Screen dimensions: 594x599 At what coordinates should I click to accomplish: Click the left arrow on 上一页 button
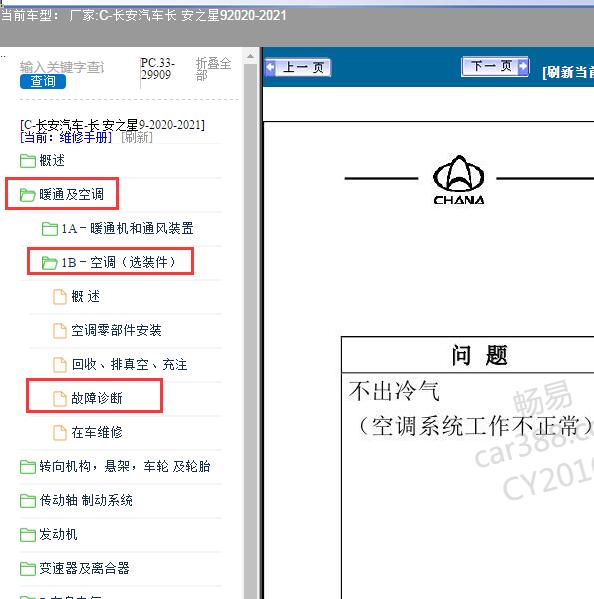click(x=270, y=68)
